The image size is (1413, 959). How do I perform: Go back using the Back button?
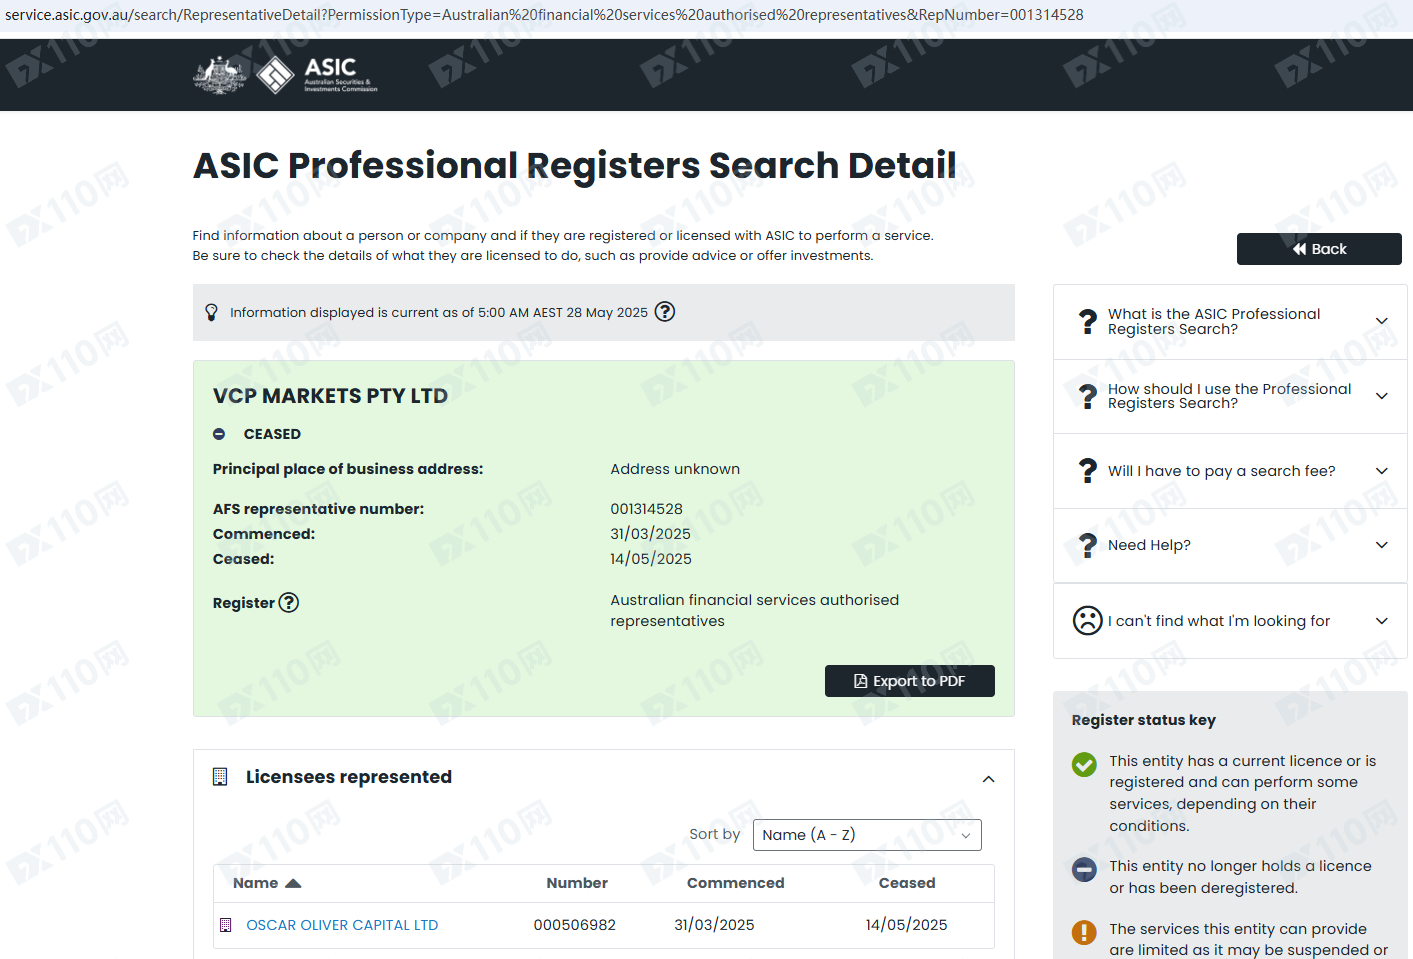(x=1319, y=249)
